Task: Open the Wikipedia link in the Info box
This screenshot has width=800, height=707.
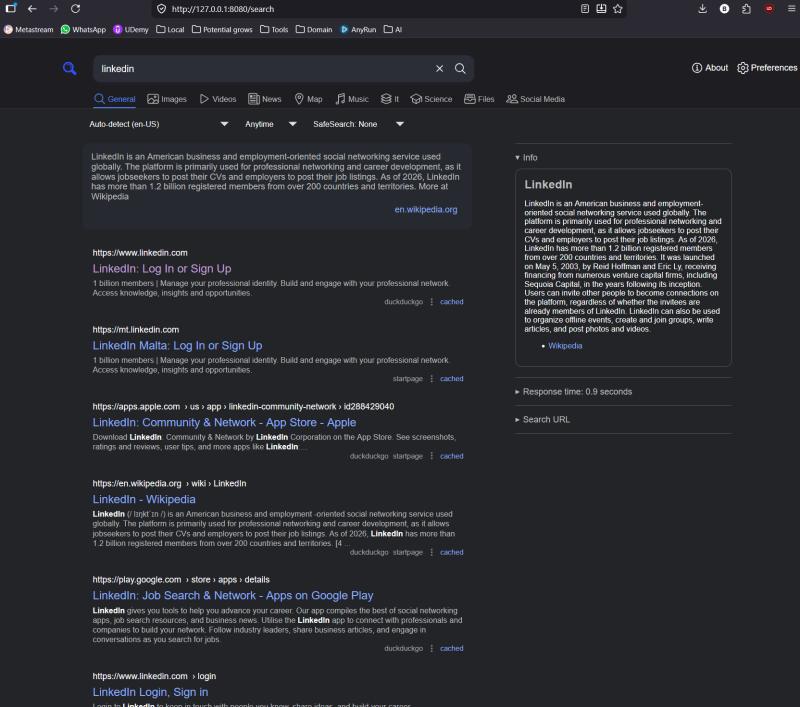Action: 565,346
